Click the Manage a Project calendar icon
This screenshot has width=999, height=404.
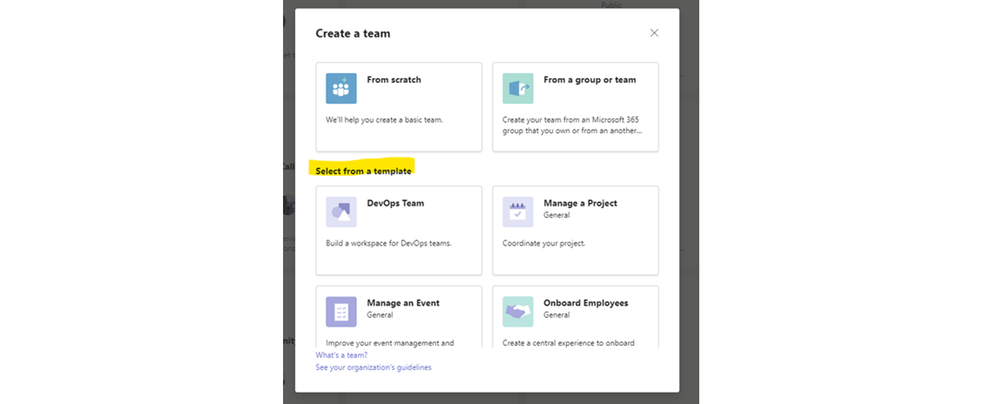click(517, 212)
